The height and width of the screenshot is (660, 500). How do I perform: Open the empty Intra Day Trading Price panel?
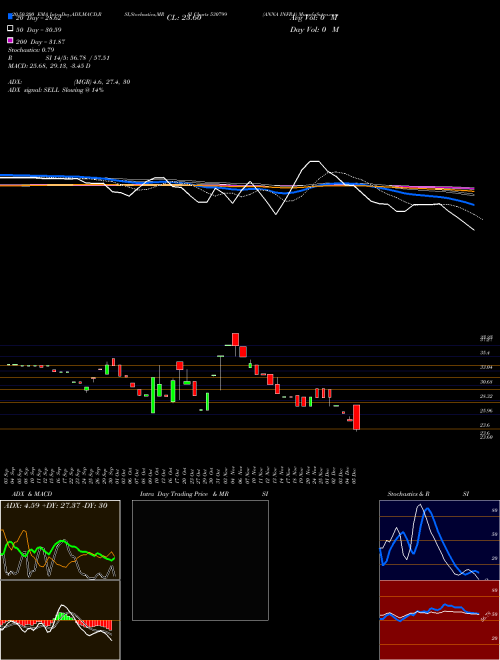coord(200,560)
